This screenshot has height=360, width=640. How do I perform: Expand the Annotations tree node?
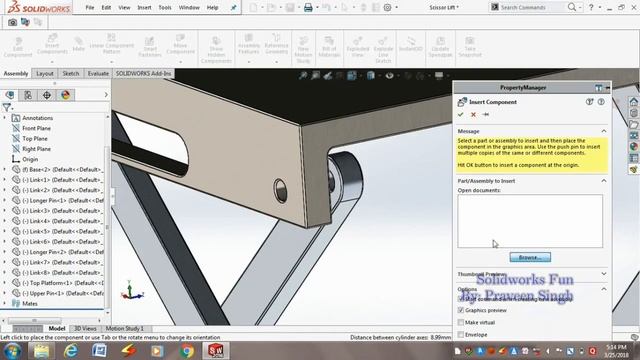(4, 118)
